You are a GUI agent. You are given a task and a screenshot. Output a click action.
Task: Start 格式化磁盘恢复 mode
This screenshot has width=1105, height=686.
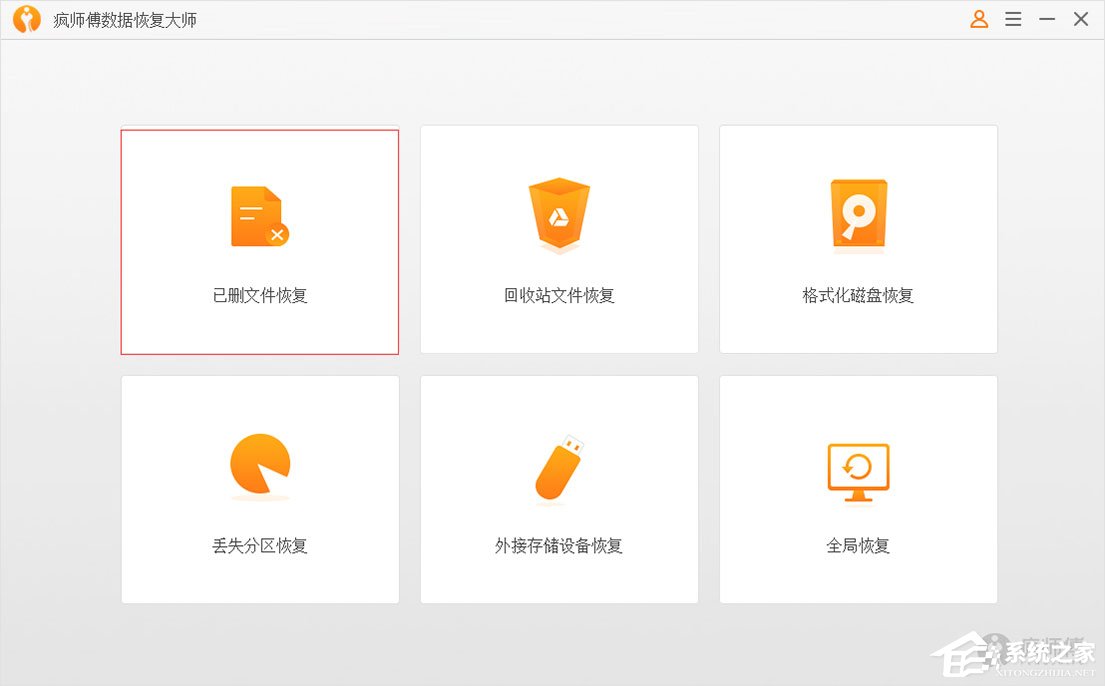click(857, 240)
